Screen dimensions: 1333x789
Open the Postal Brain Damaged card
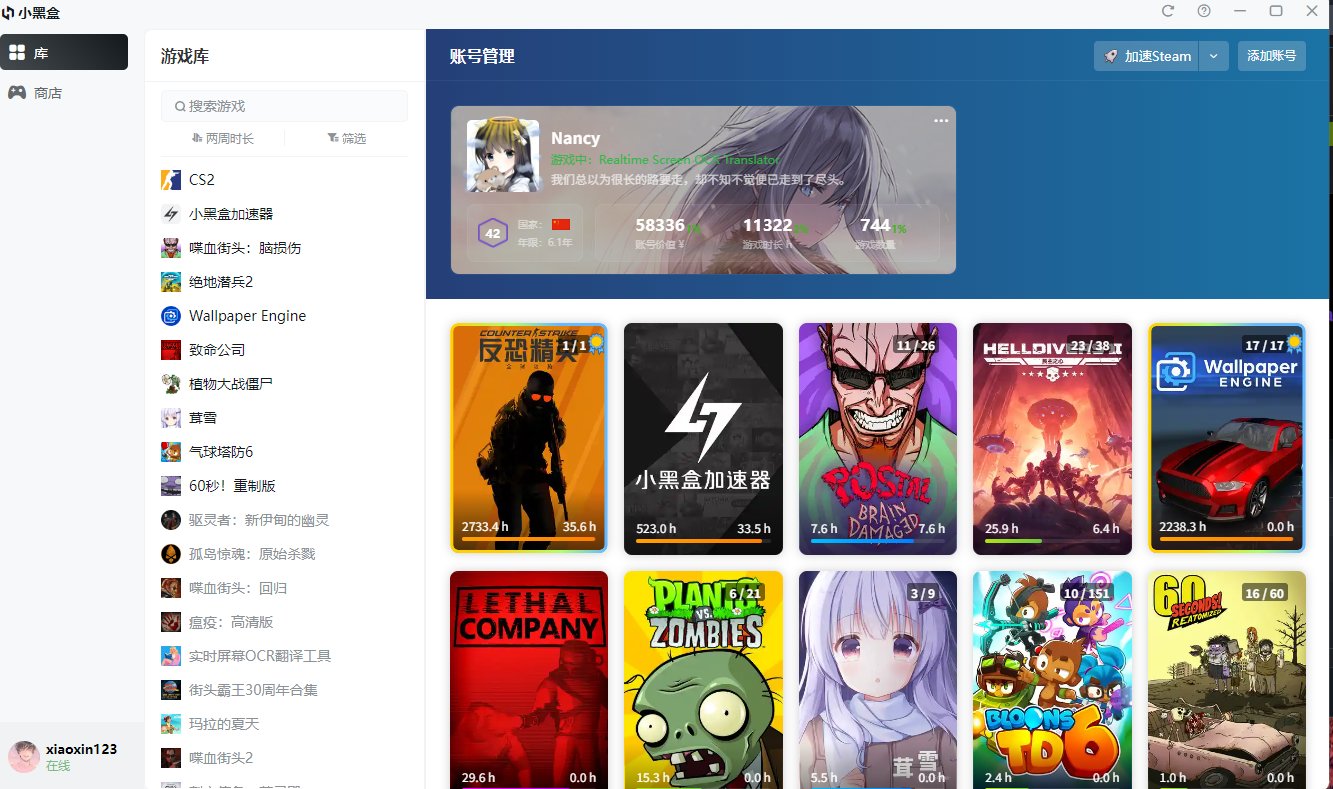878,438
